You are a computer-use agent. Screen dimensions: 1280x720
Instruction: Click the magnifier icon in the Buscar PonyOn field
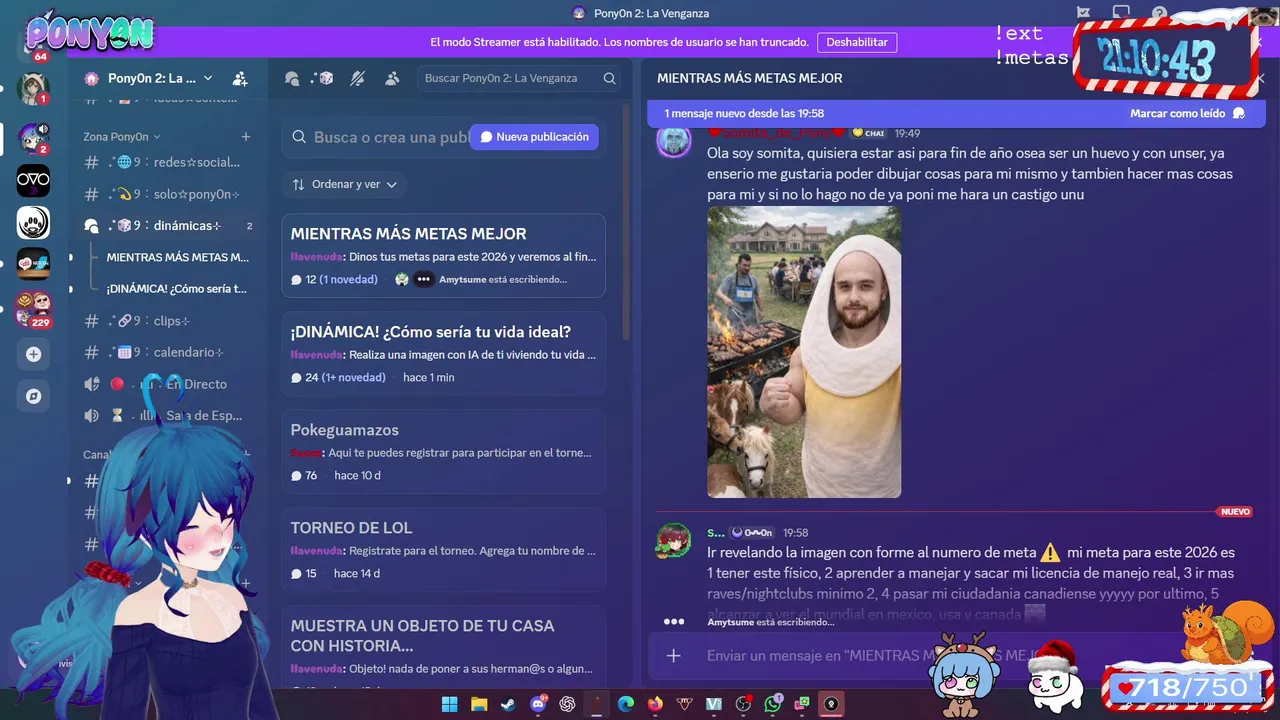click(609, 78)
